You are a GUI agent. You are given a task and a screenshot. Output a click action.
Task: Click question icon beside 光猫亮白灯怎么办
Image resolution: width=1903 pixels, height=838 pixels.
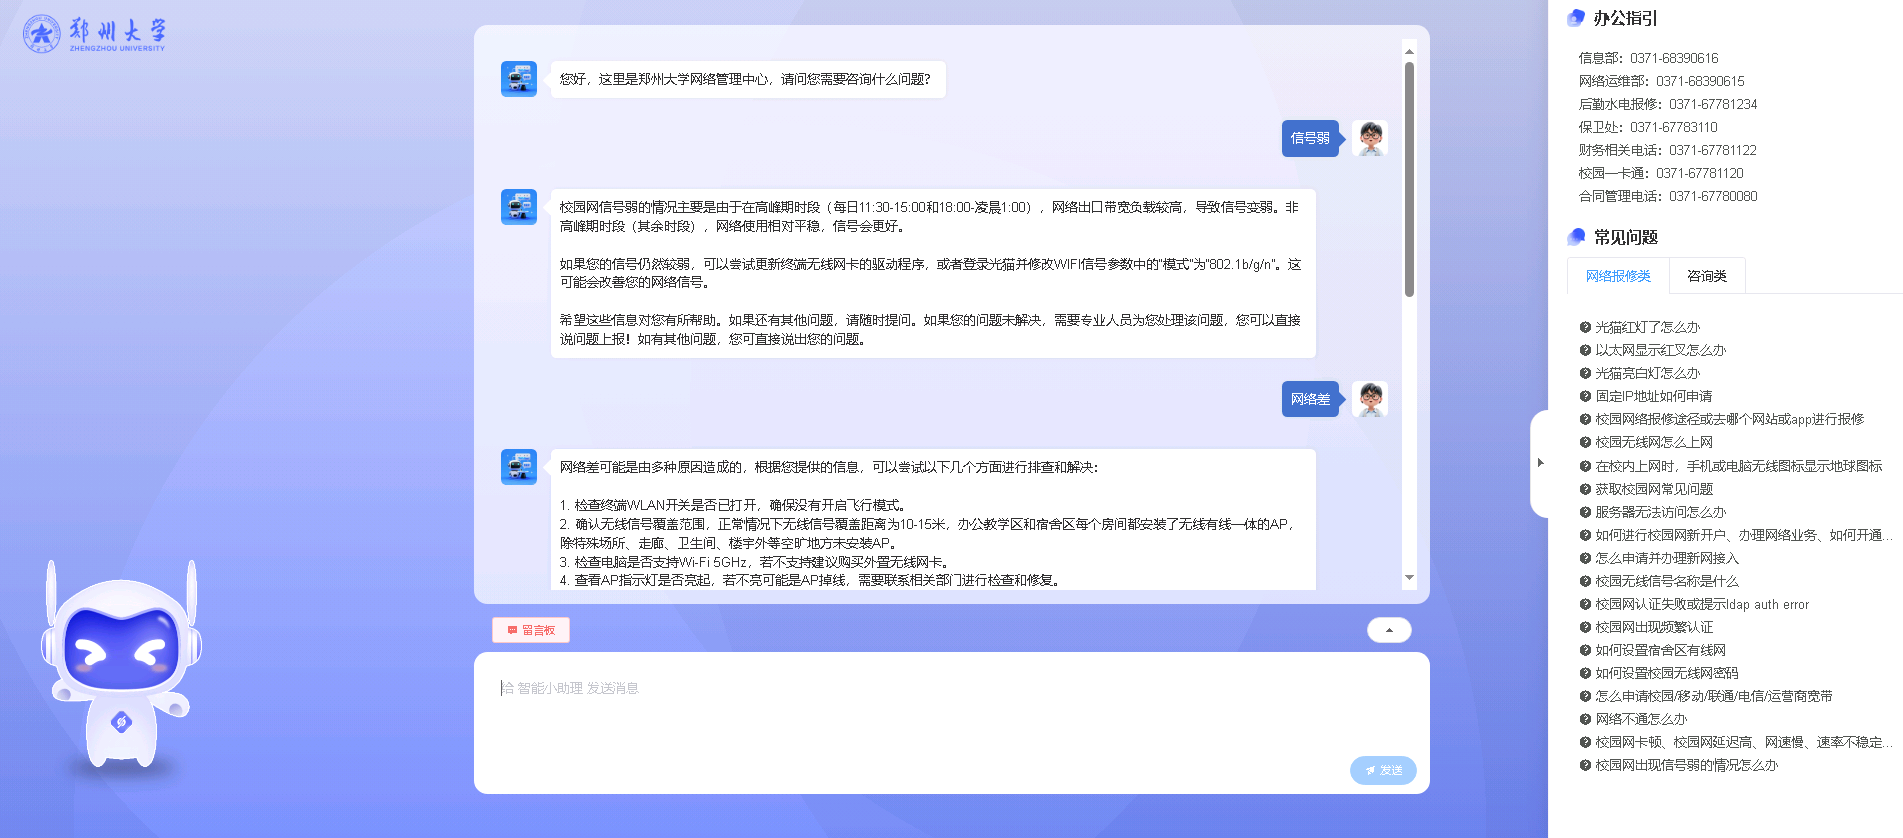click(1585, 373)
